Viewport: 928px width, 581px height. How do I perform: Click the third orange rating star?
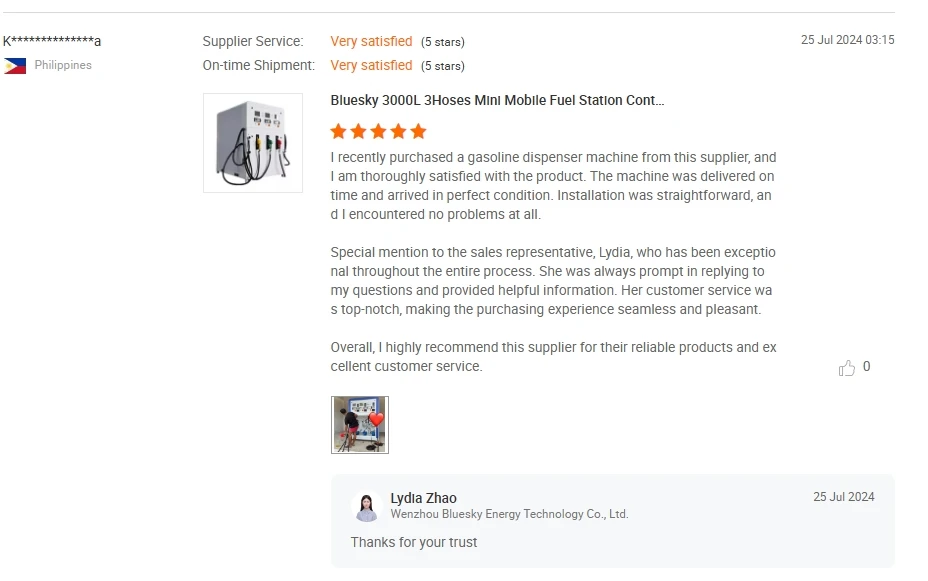(x=378, y=131)
